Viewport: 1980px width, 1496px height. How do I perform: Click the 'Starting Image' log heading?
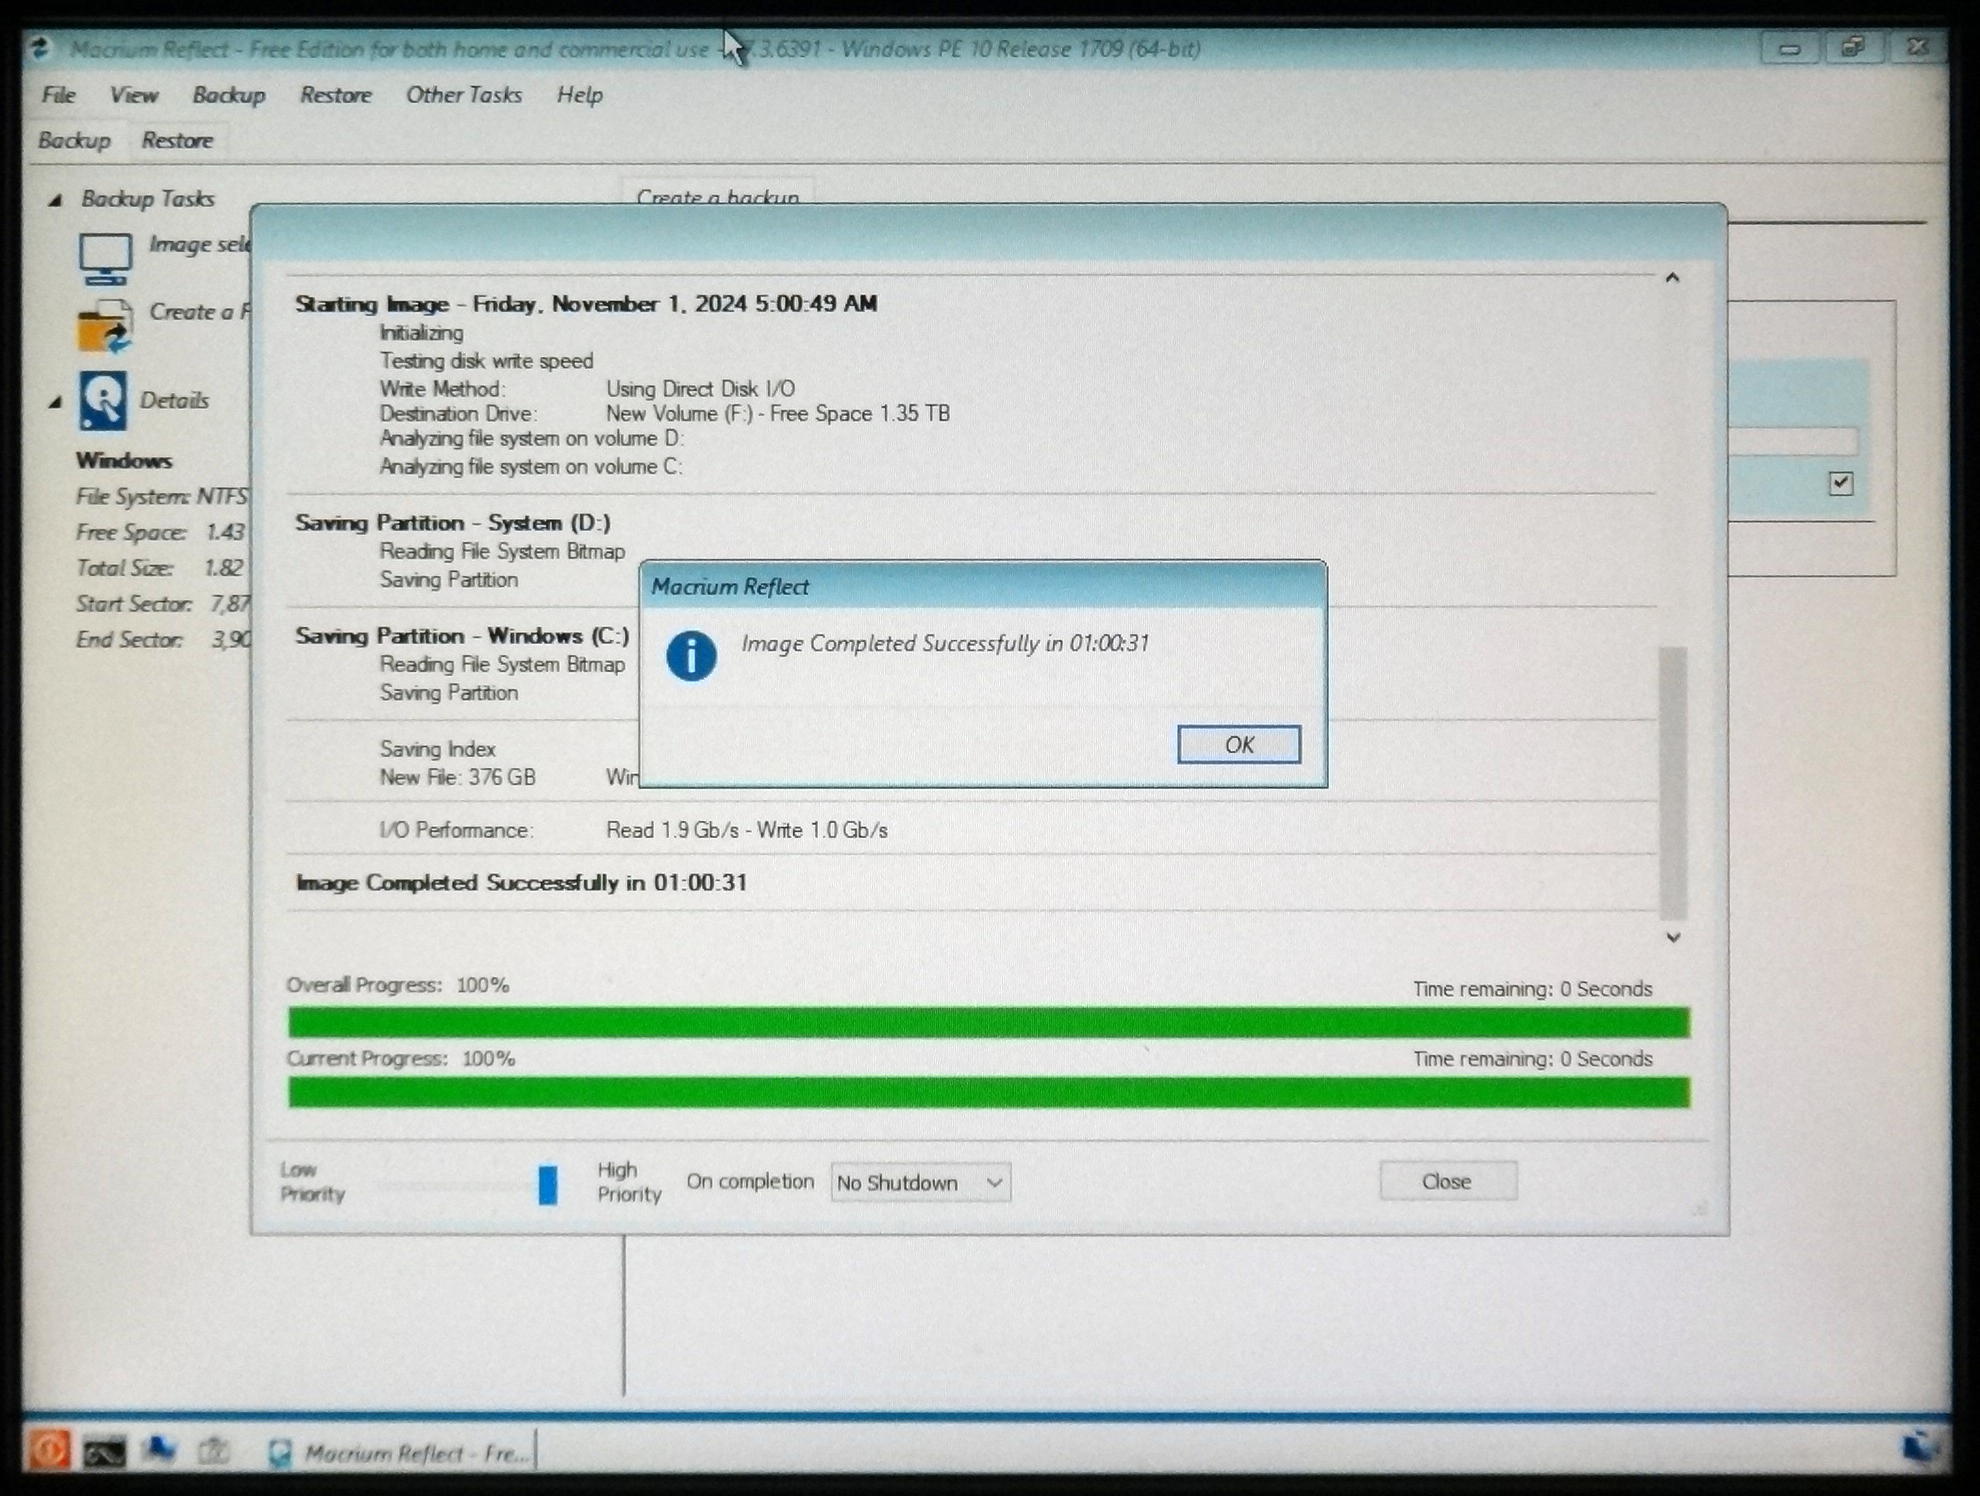pyautogui.click(x=586, y=304)
